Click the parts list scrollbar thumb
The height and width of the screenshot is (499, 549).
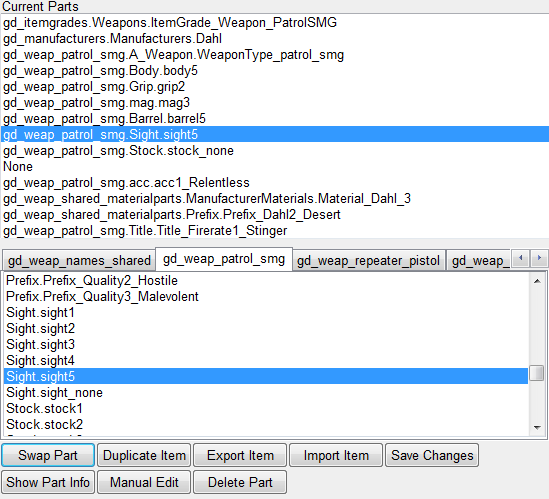537,373
